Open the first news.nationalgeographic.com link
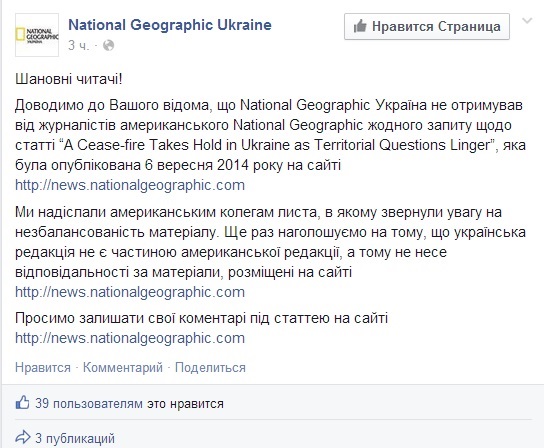Viewport: 544px width, 448px height. (130, 185)
